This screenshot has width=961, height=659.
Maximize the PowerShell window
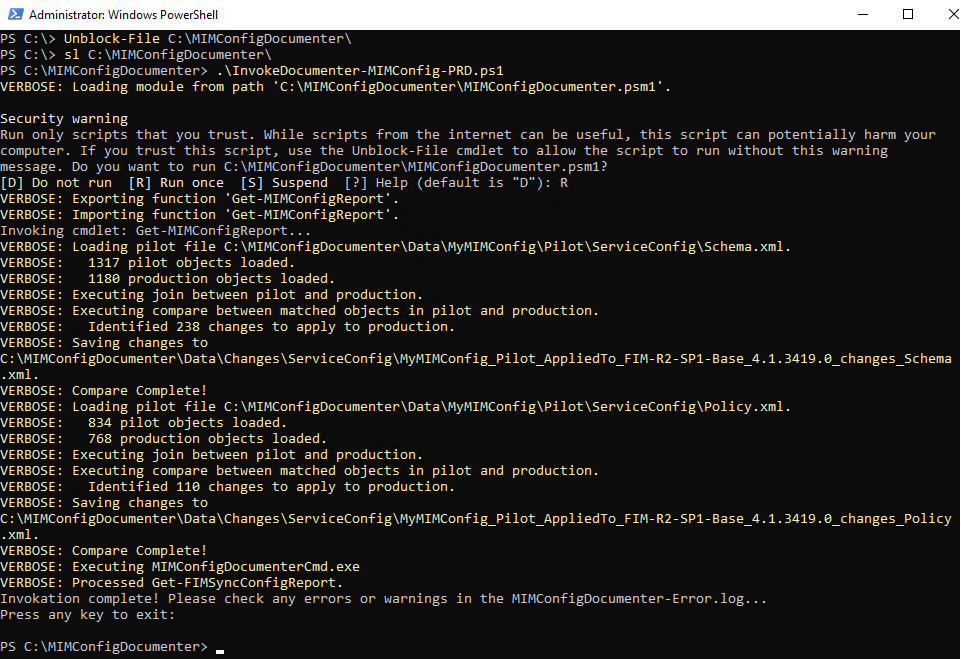(908, 14)
